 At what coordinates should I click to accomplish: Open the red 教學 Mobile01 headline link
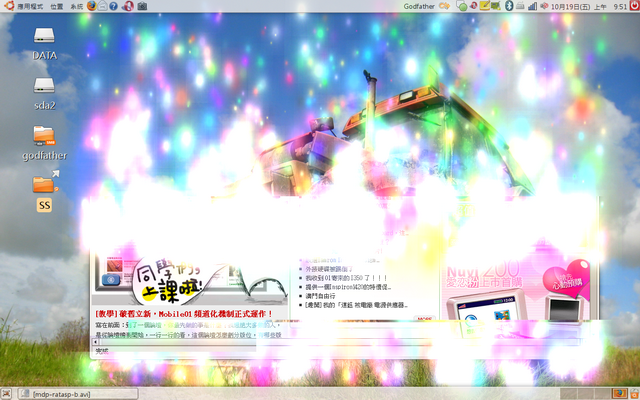[184, 314]
